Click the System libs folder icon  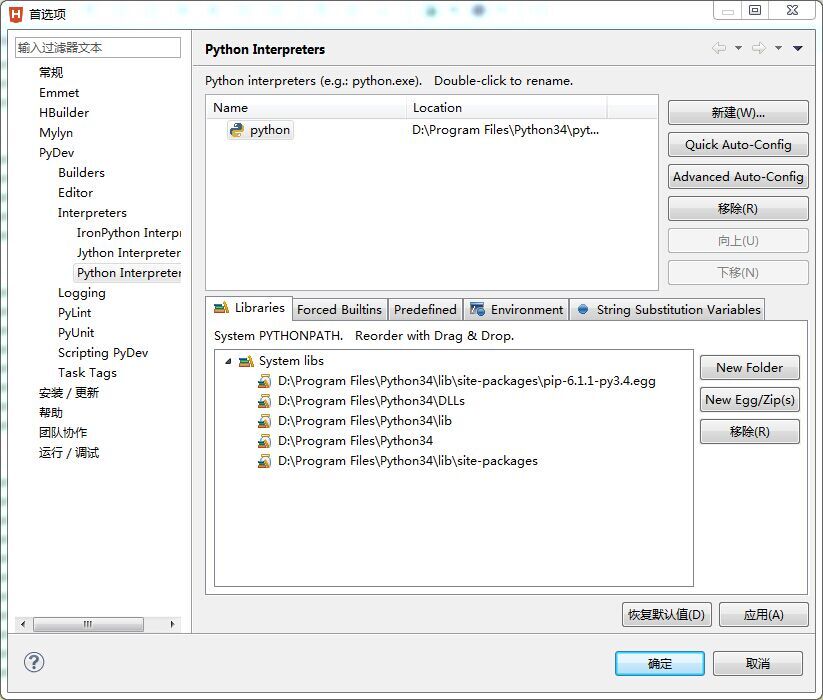[246, 361]
